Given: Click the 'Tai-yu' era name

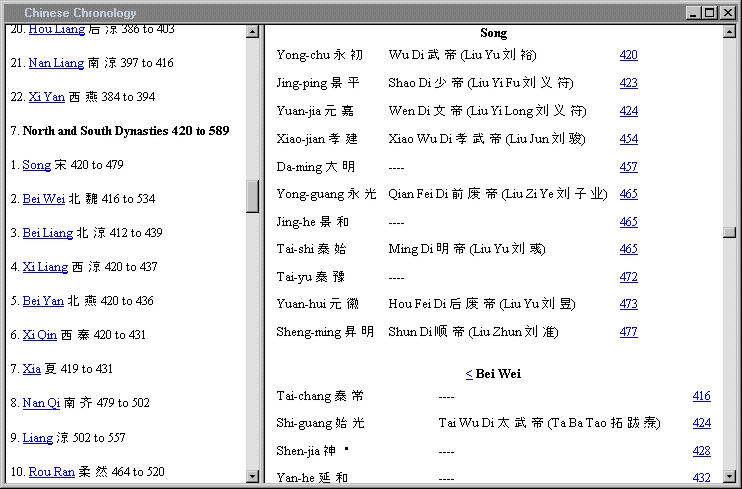Looking at the screenshot, I should tap(294, 277).
